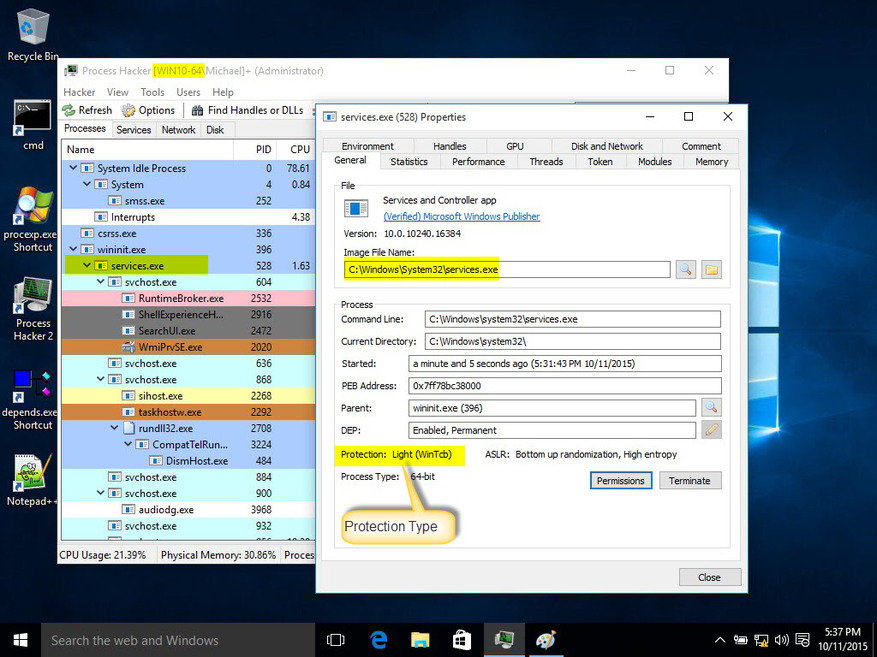
Task: Switch to the Disk tab in Process Hacker
Action: click(x=215, y=130)
